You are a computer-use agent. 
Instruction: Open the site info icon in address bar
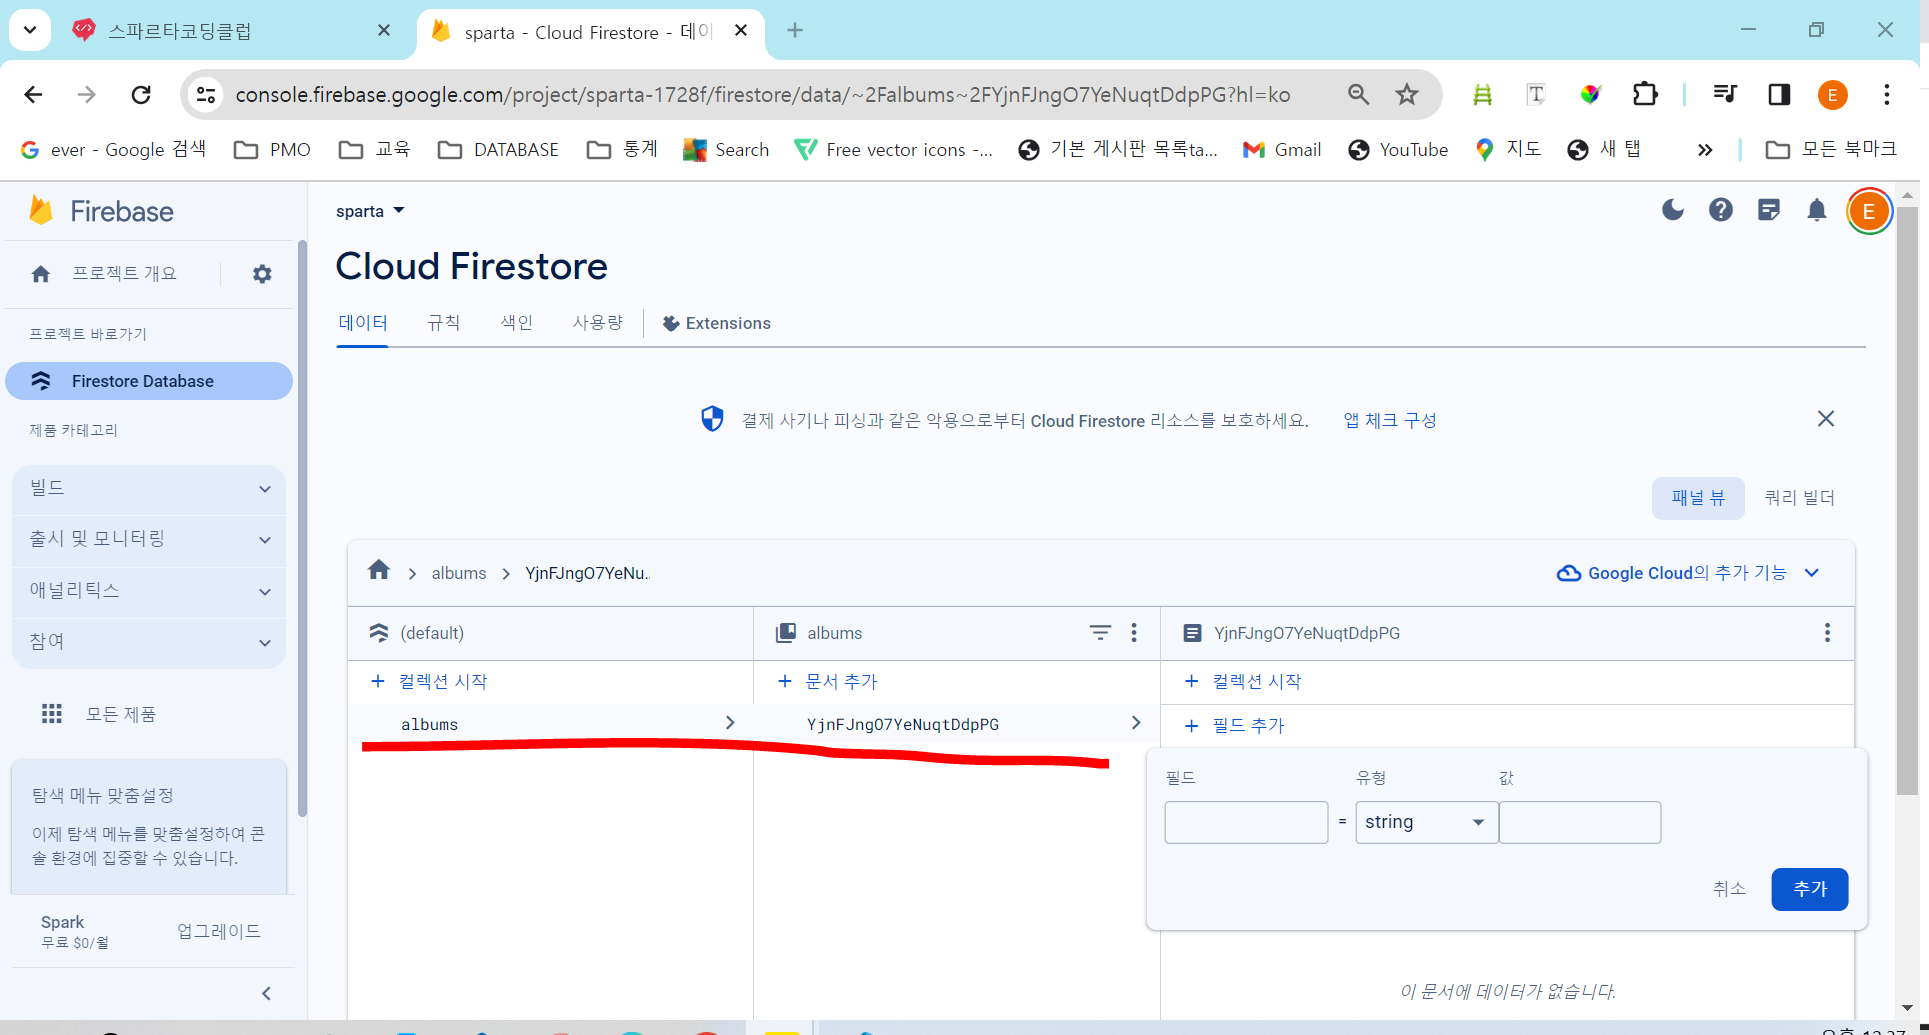(206, 95)
